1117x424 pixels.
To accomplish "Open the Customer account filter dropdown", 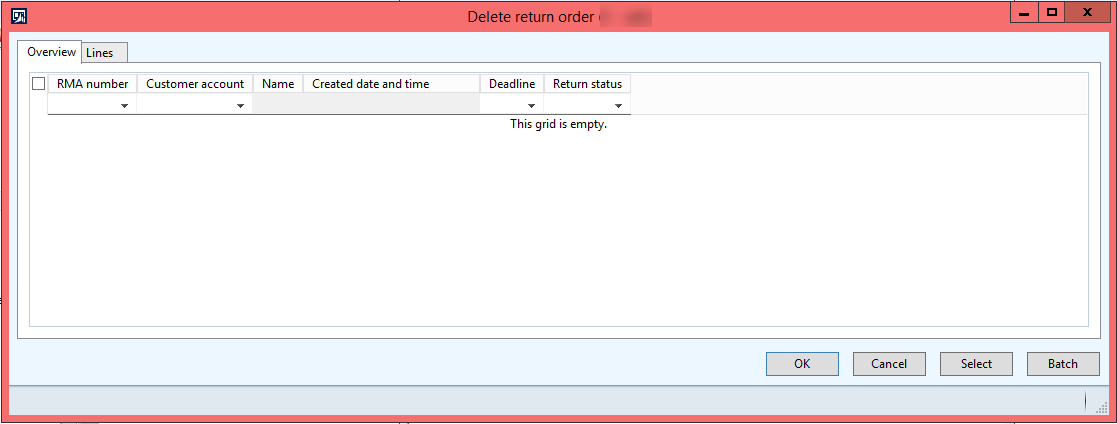I will [x=241, y=105].
